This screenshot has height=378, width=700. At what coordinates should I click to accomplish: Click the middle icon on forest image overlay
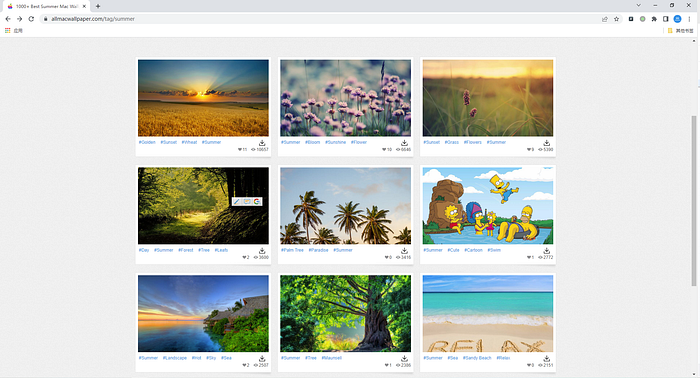(x=247, y=202)
